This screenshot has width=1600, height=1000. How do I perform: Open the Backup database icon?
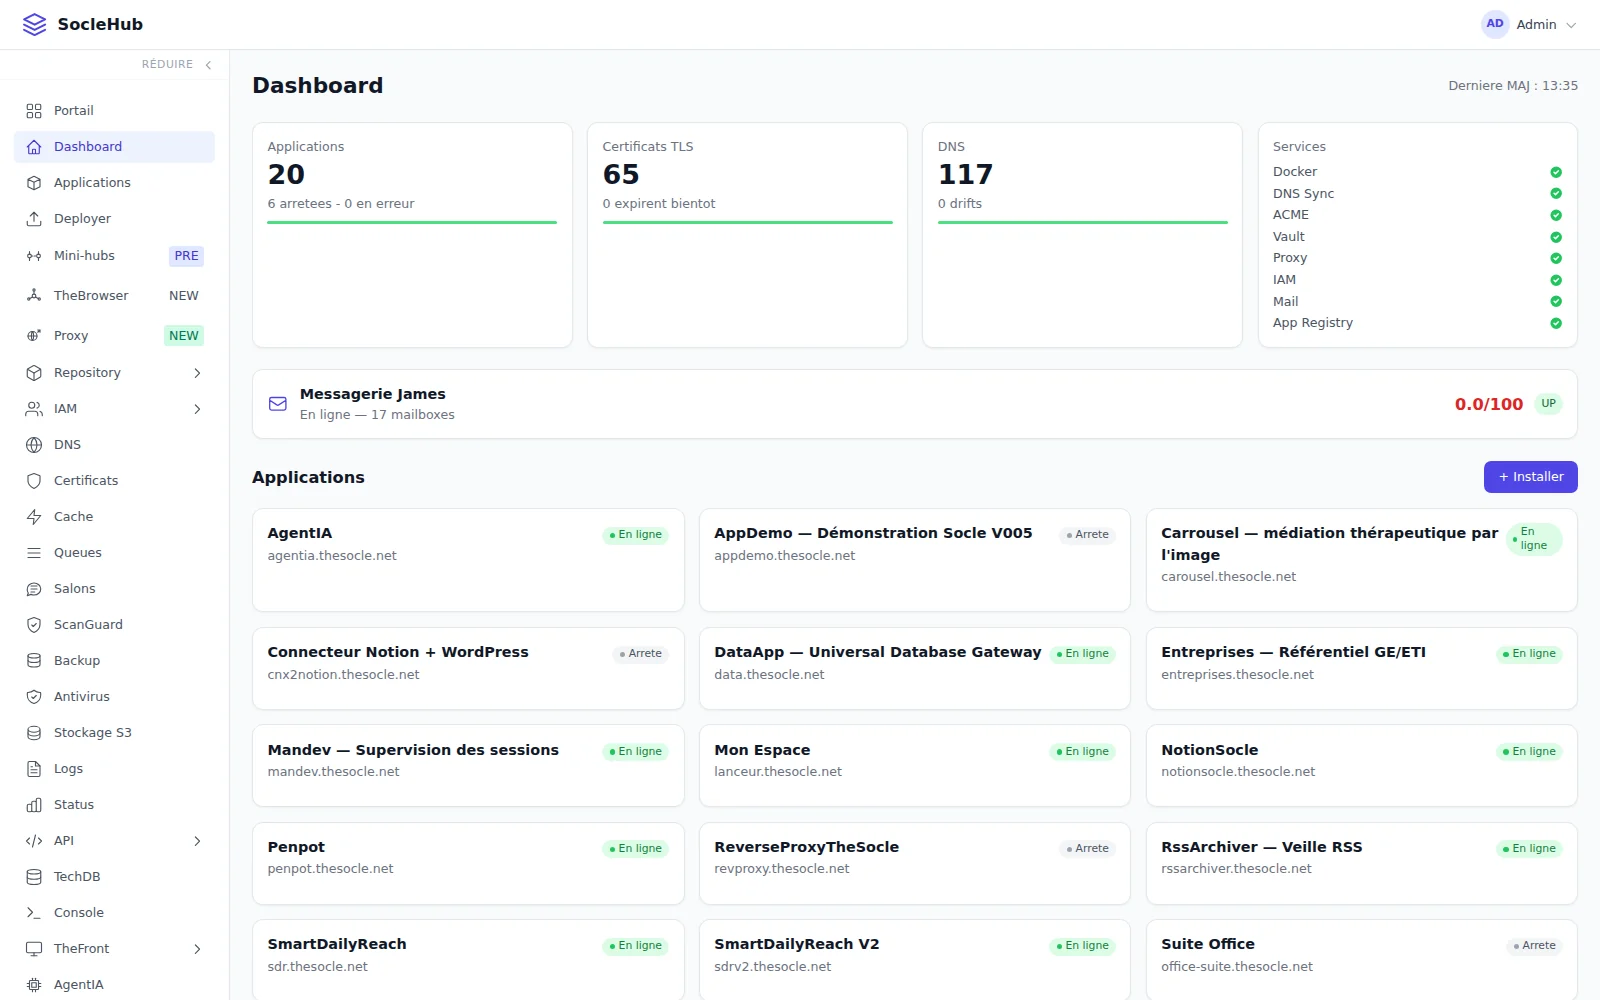click(x=34, y=661)
